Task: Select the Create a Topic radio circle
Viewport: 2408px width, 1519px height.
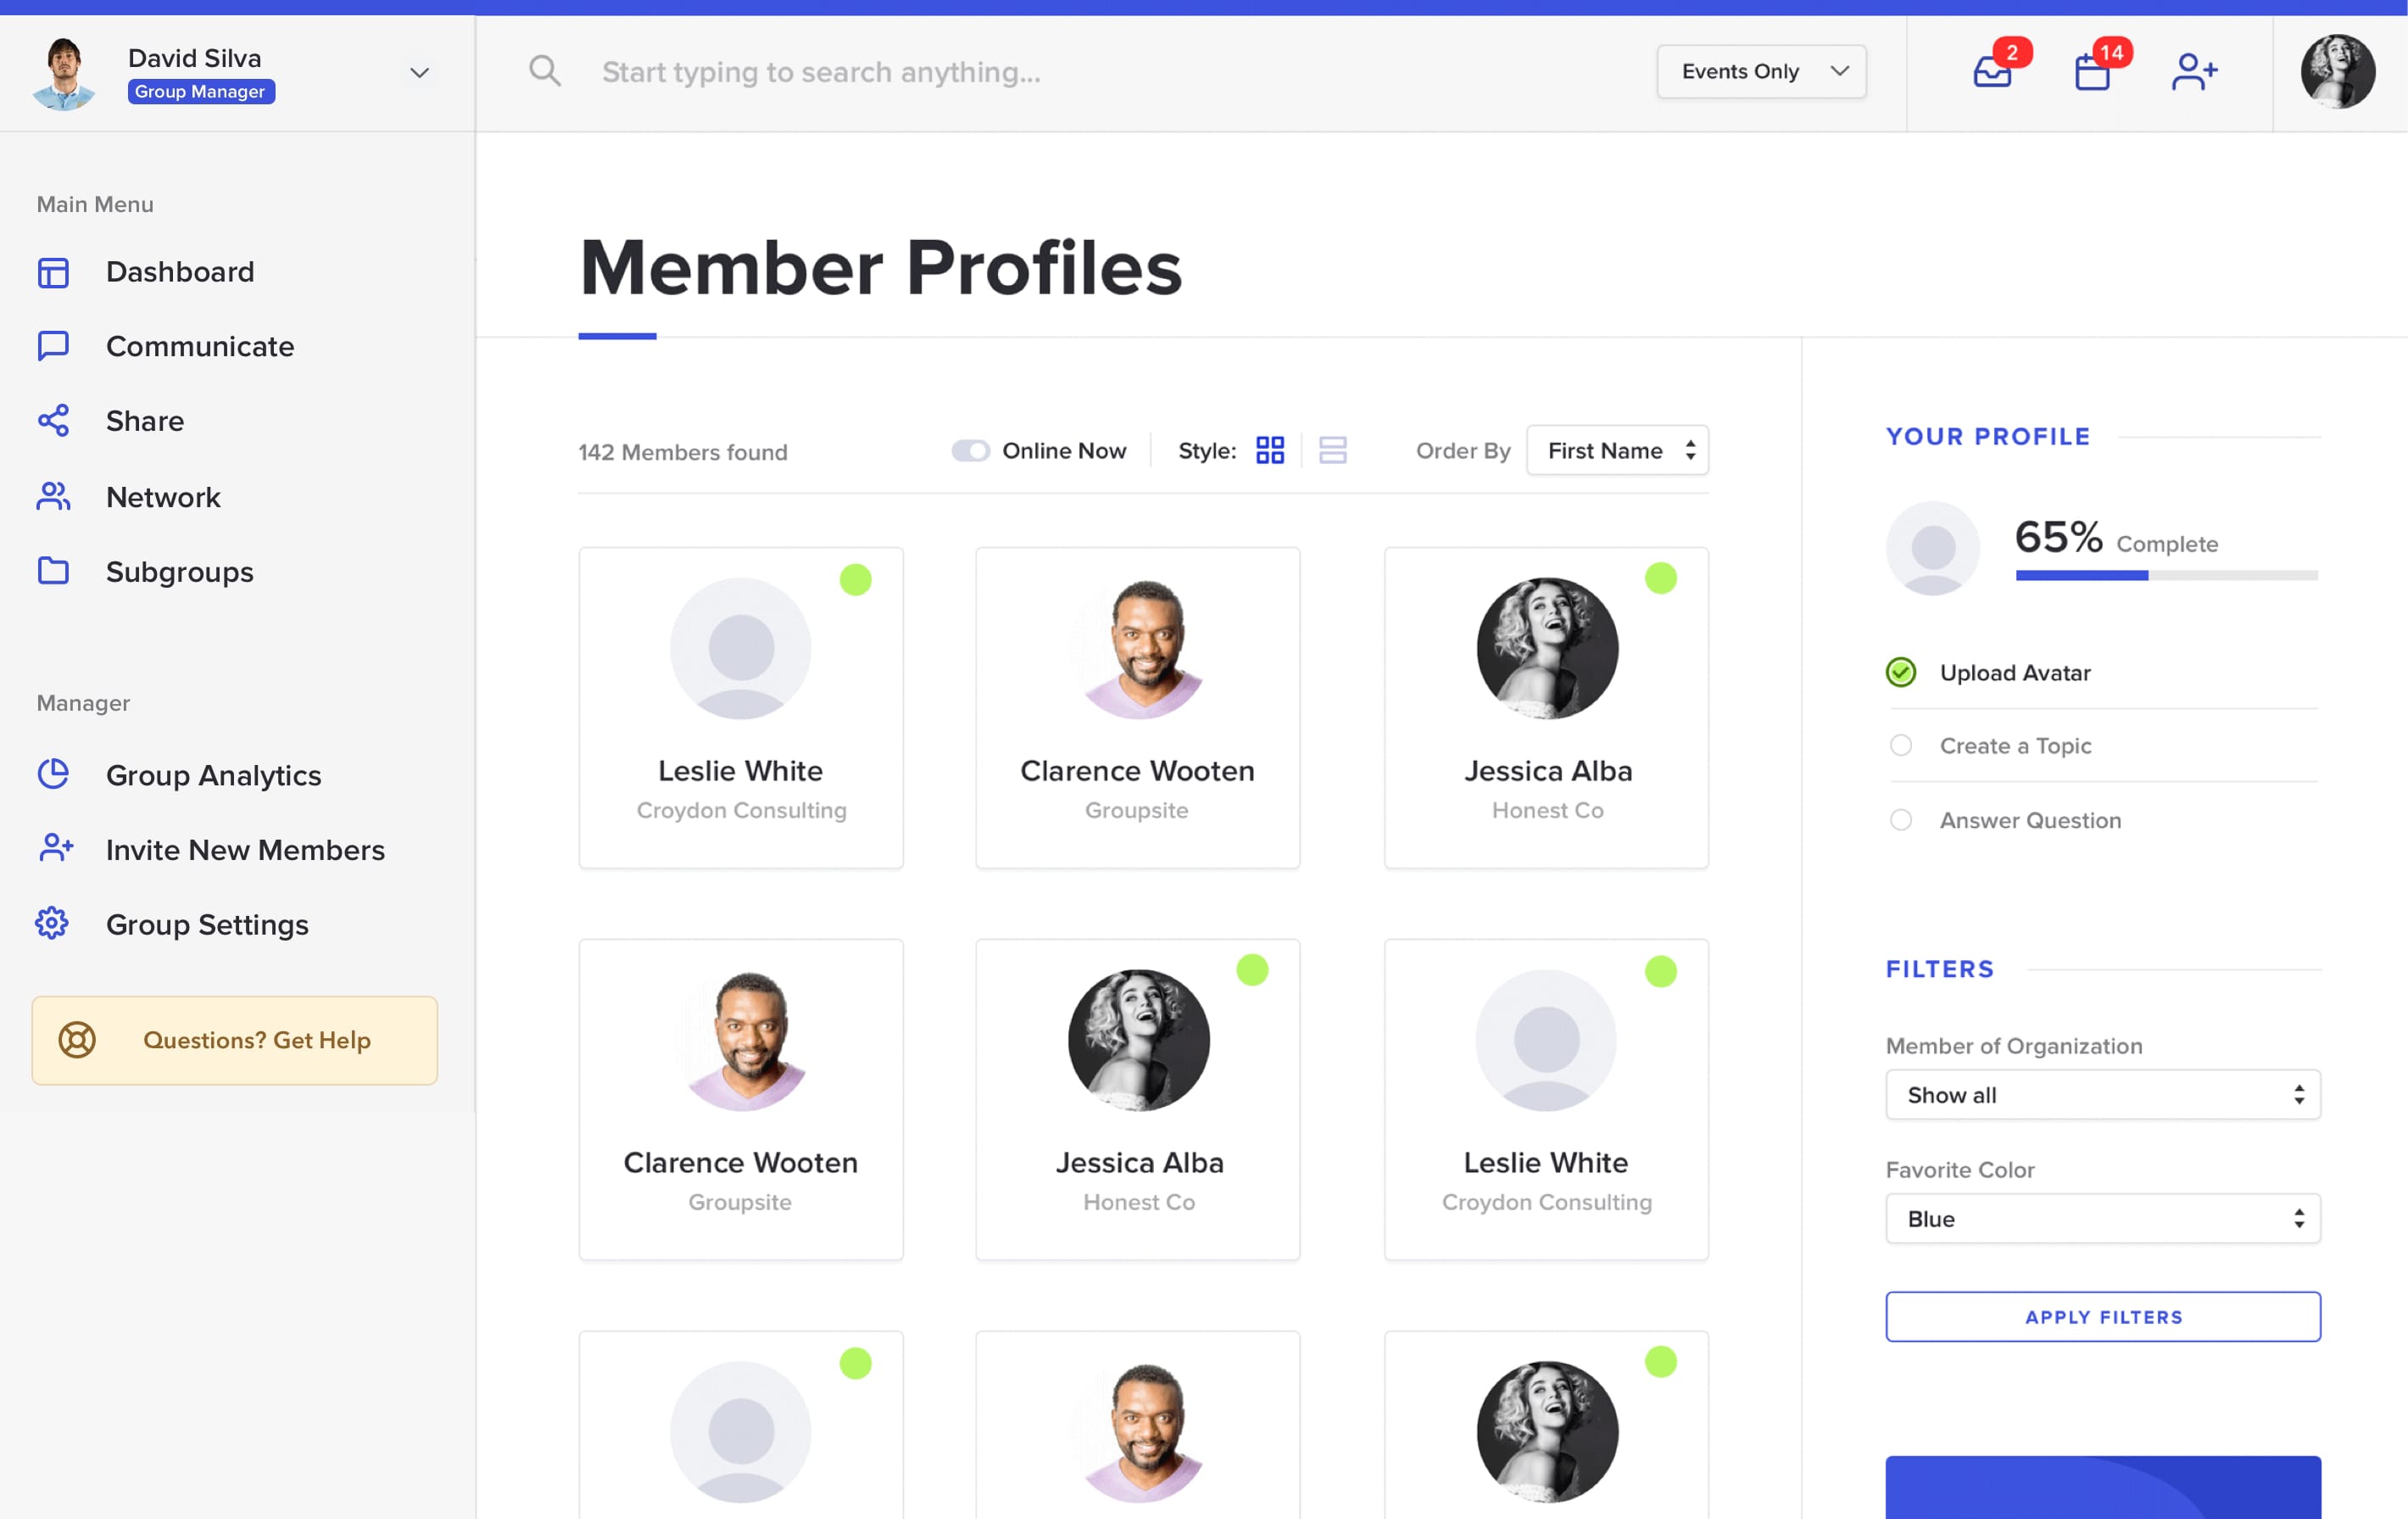Action: coord(1901,745)
